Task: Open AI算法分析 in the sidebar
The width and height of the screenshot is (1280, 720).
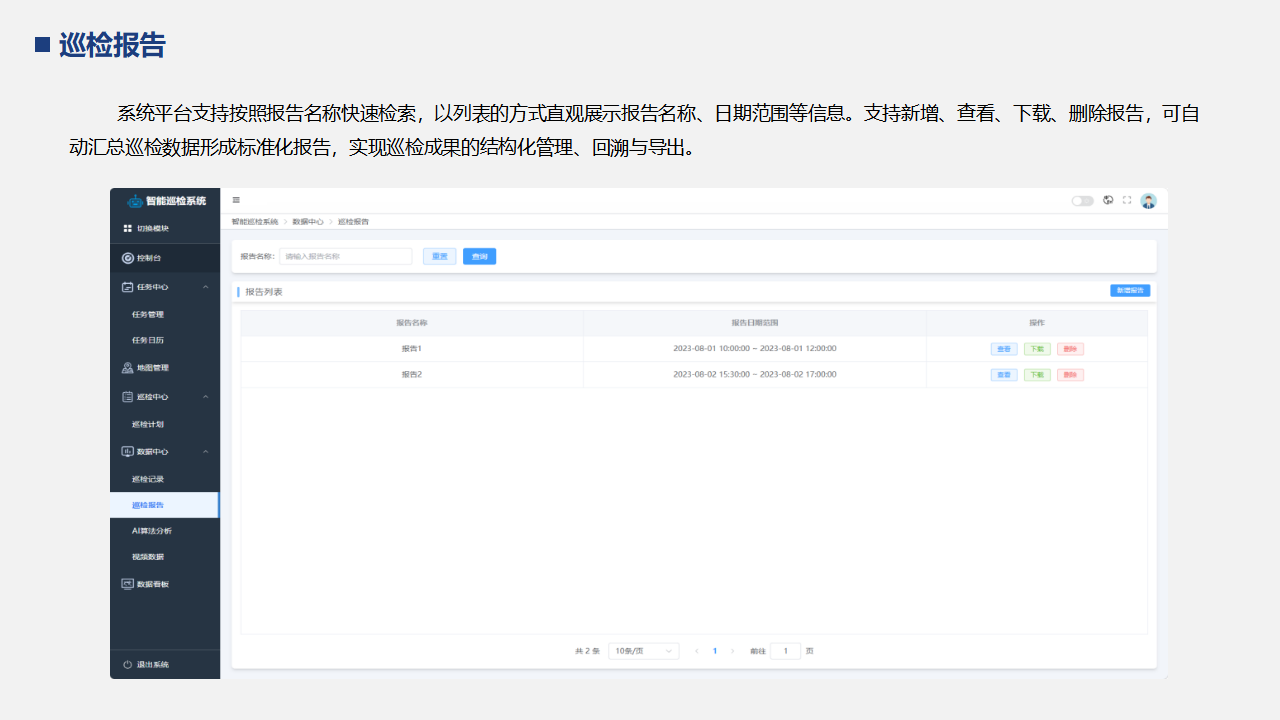Action: [152, 531]
